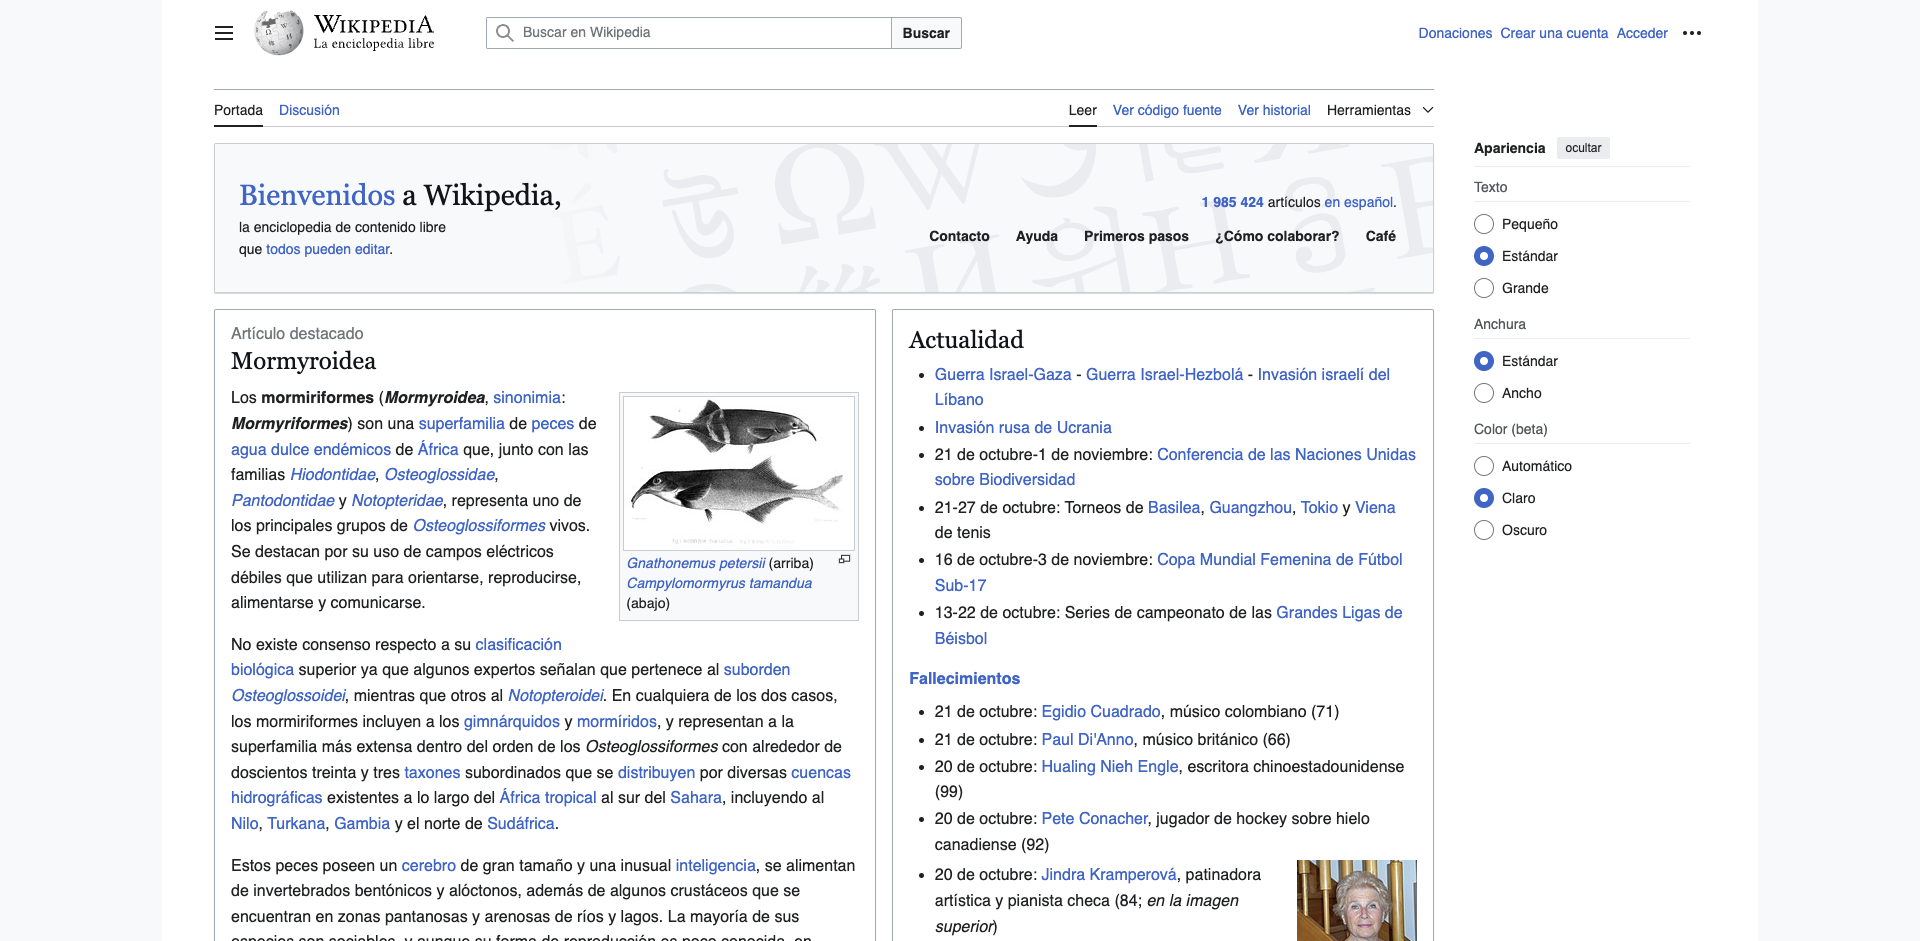1920x941 pixels.
Task: Open Invasión rusa de Ucrania link
Action: tap(1023, 427)
